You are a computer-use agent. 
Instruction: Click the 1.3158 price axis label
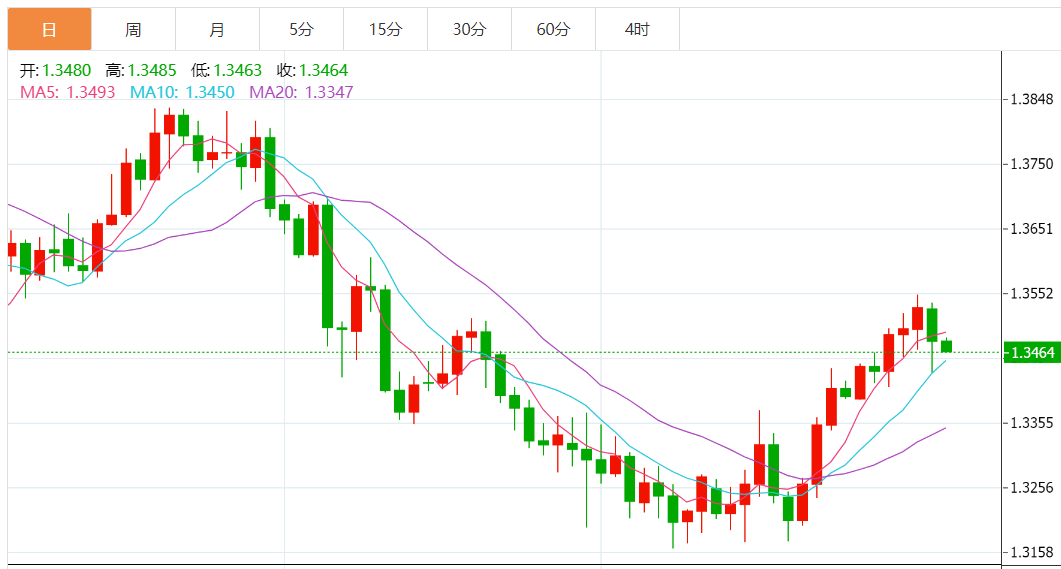pos(1032,552)
